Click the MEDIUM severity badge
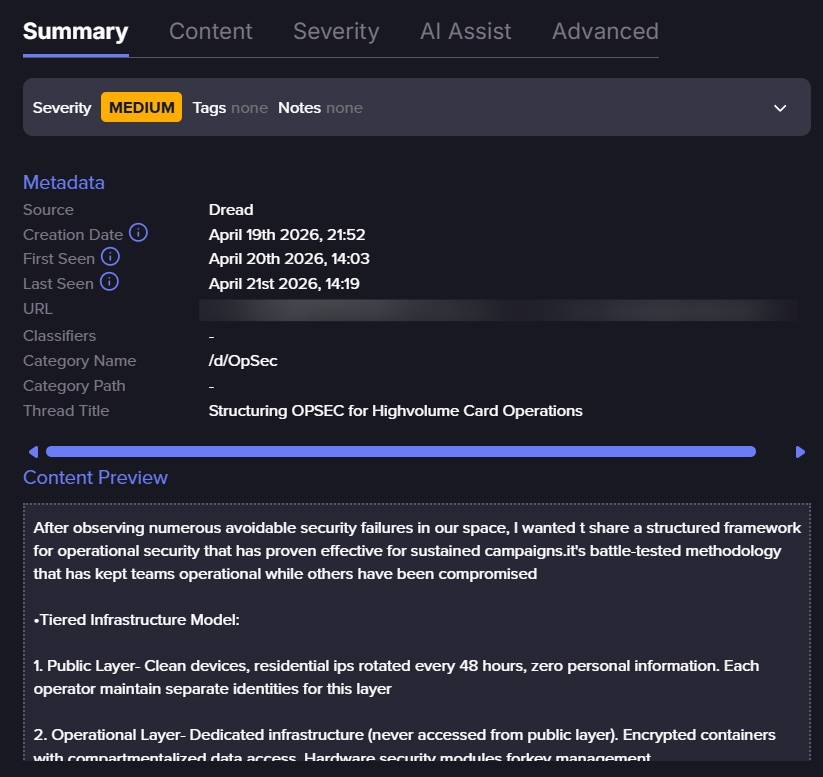The height and width of the screenshot is (777, 823). click(x=141, y=107)
